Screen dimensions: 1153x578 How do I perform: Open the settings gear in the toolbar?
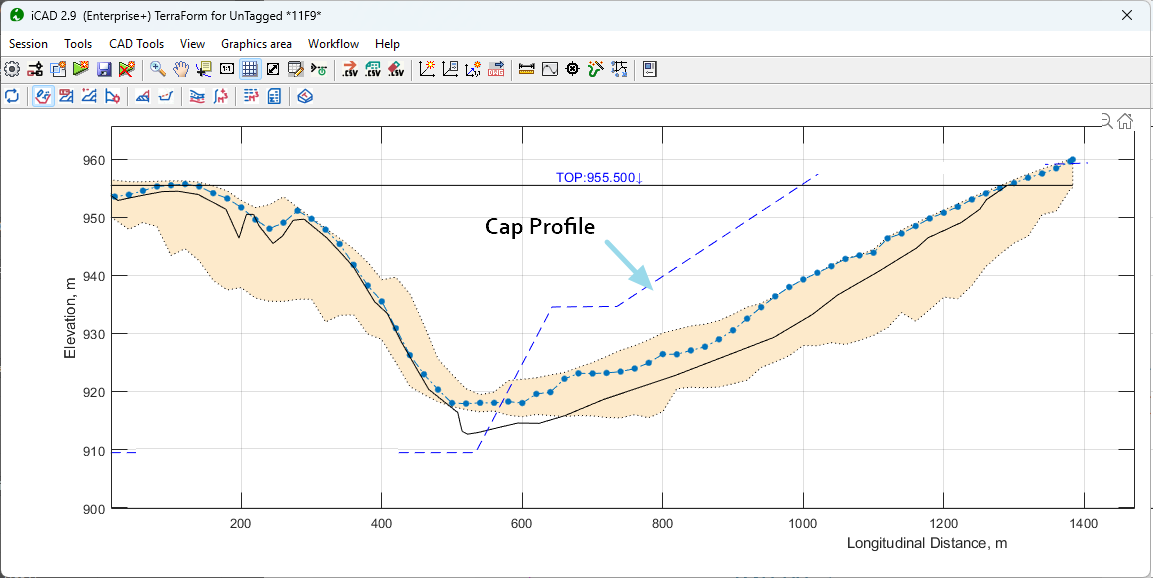click(12, 70)
